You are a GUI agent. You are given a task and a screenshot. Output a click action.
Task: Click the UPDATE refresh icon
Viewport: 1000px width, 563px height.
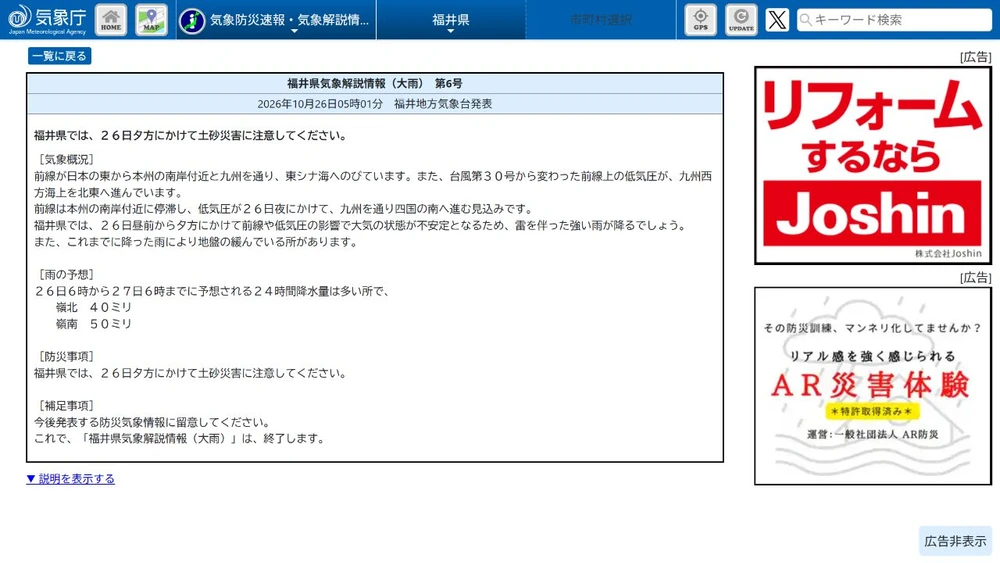click(741, 20)
